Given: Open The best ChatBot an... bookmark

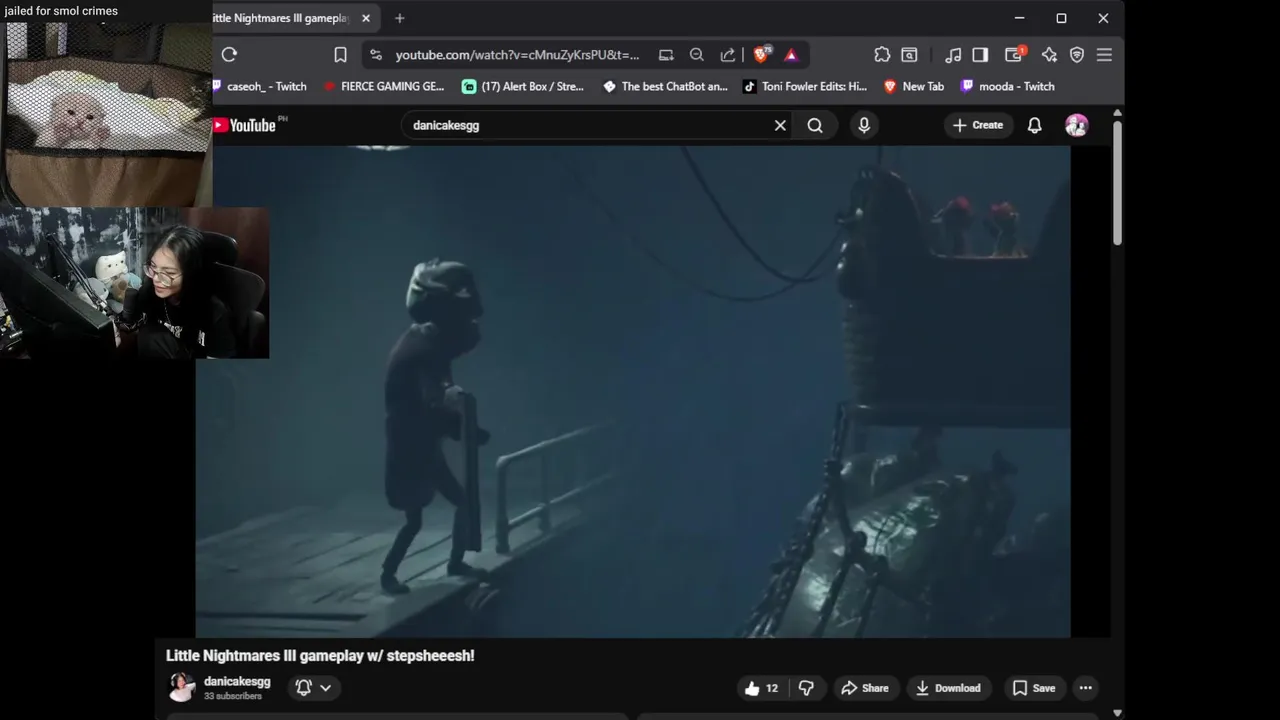Looking at the screenshot, I should tap(665, 87).
